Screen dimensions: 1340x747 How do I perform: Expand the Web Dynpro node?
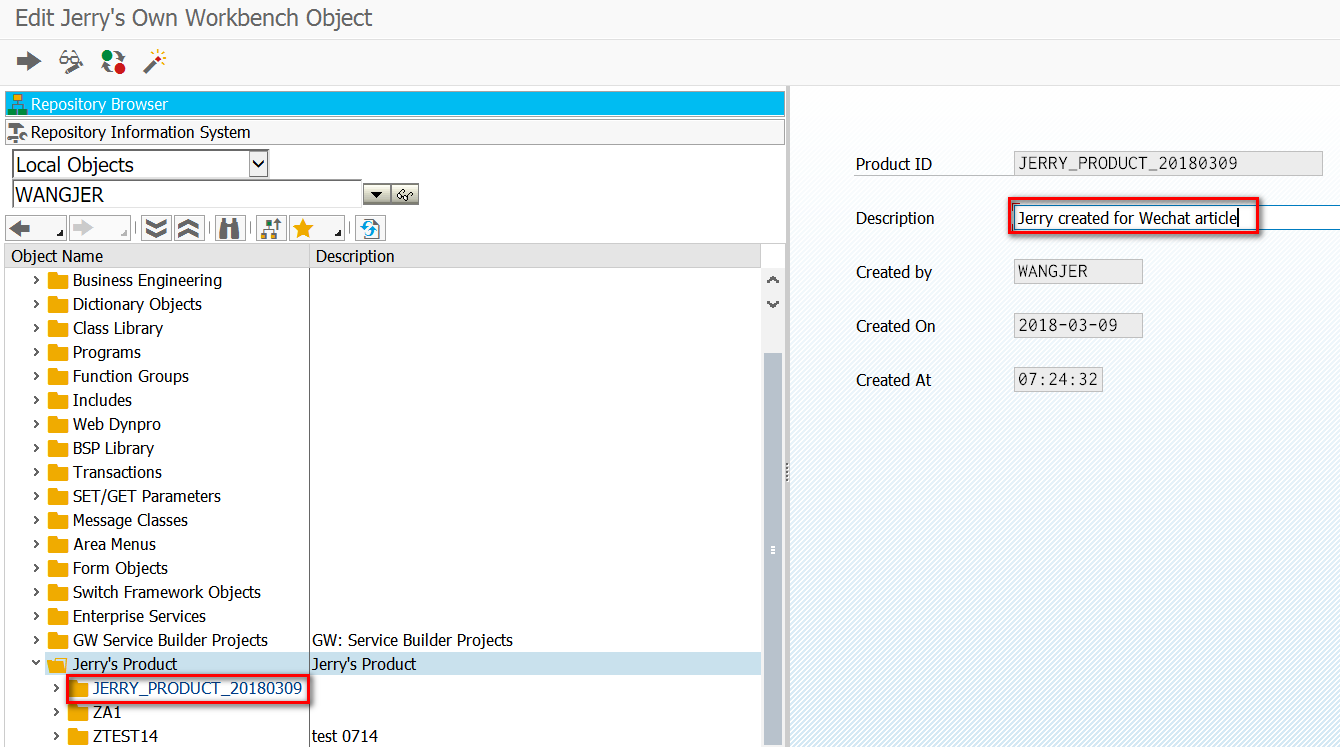coord(36,424)
